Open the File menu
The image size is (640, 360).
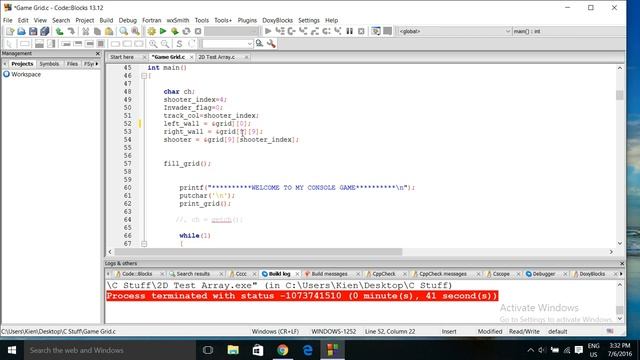tap(7, 20)
